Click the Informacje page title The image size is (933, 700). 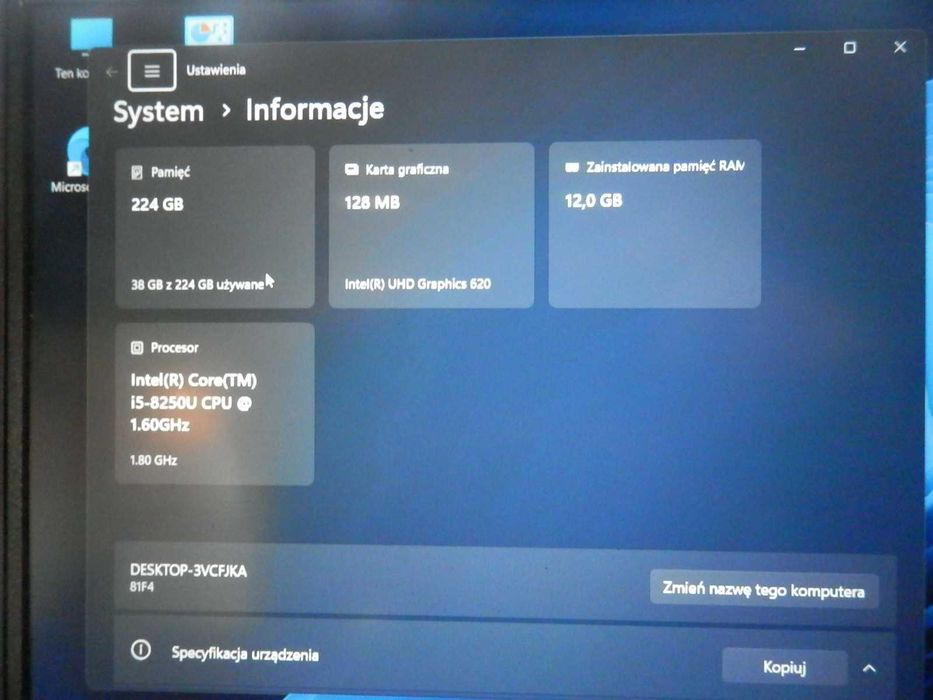tap(315, 110)
